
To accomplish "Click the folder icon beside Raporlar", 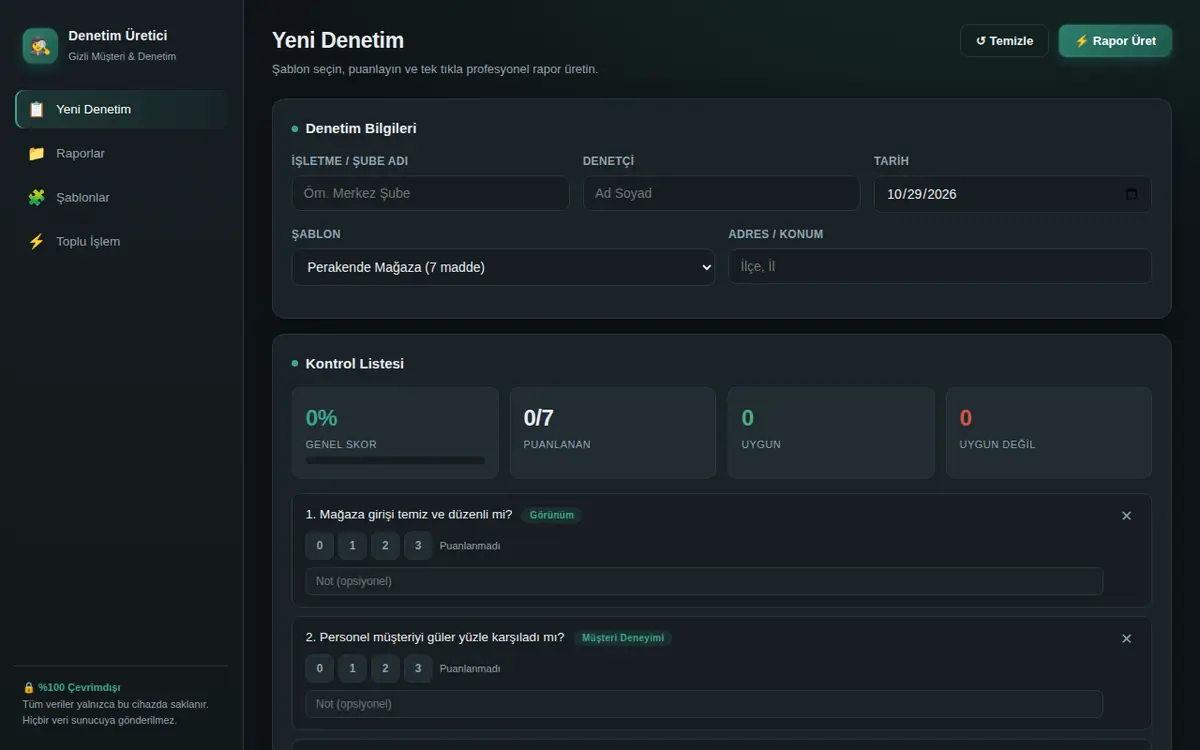I will 37,153.
